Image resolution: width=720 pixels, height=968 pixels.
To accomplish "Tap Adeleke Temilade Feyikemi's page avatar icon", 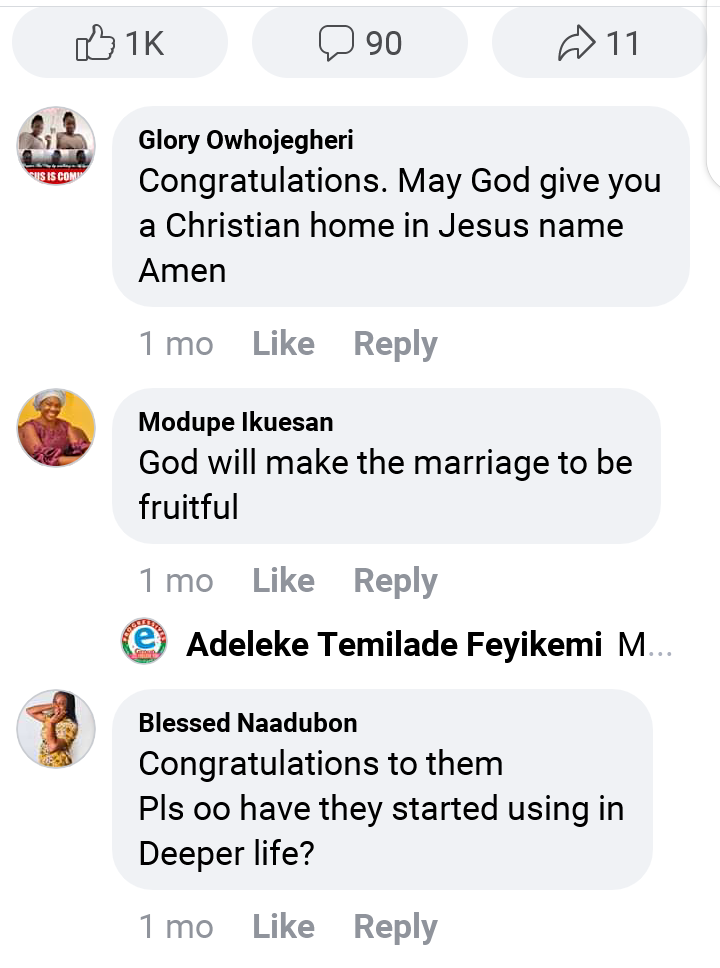I will click(x=144, y=645).
